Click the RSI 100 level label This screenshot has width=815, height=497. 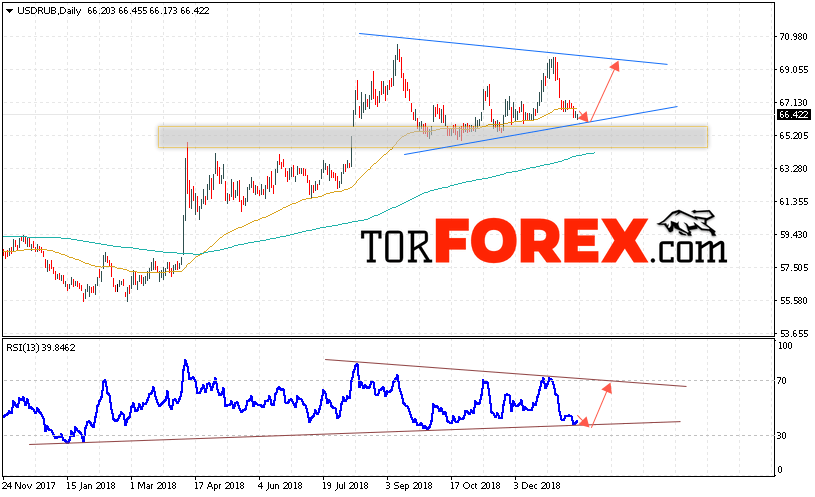pos(785,346)
